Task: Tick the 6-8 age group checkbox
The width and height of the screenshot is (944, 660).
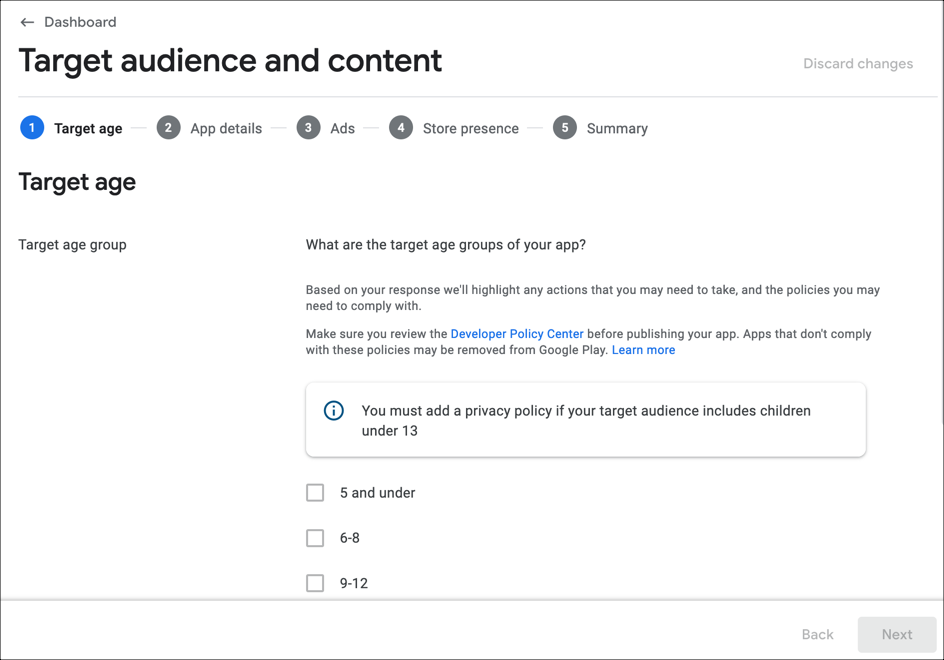Action: (315, 538)
